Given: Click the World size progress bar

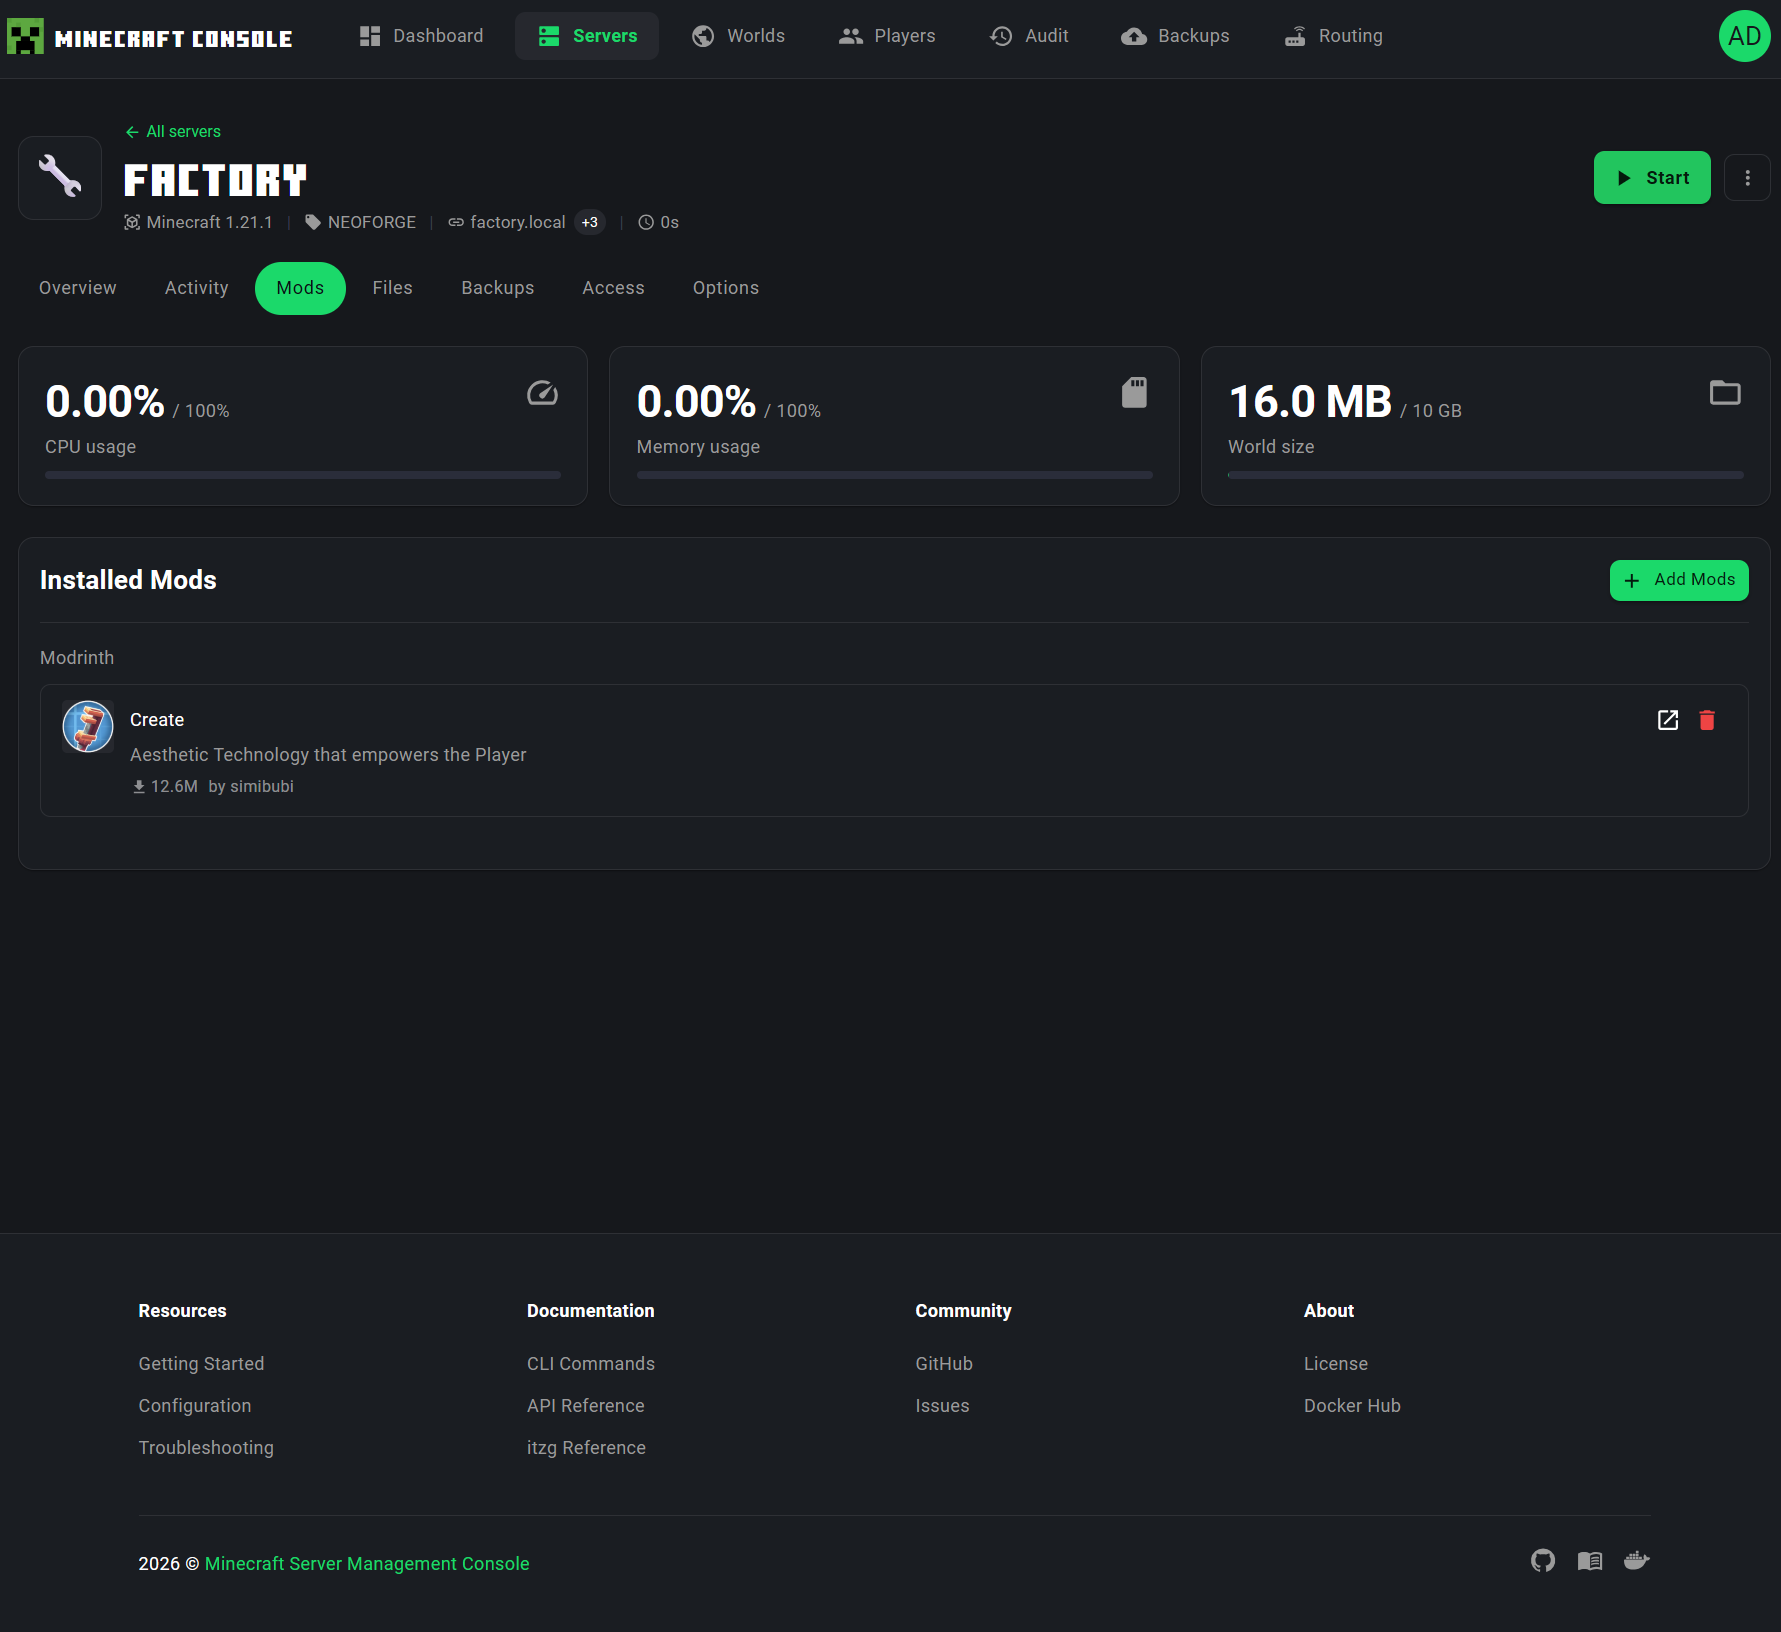Looking at the screenshot, I should pos(1485,475).
